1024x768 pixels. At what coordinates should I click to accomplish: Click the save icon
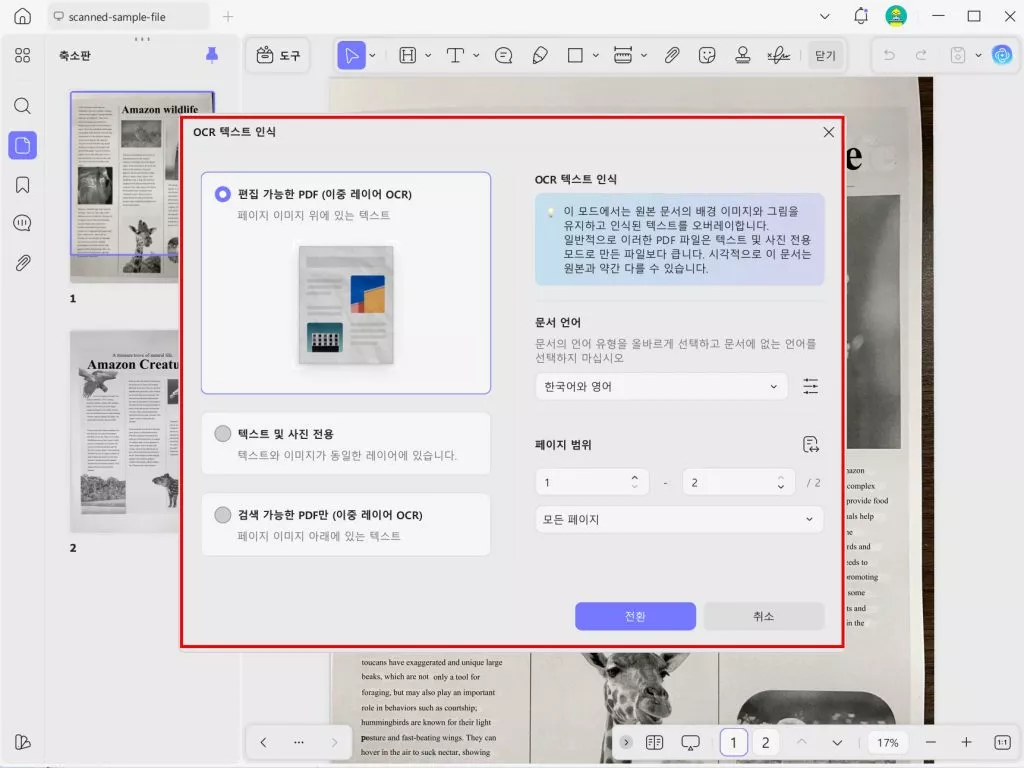pos(957,56)
